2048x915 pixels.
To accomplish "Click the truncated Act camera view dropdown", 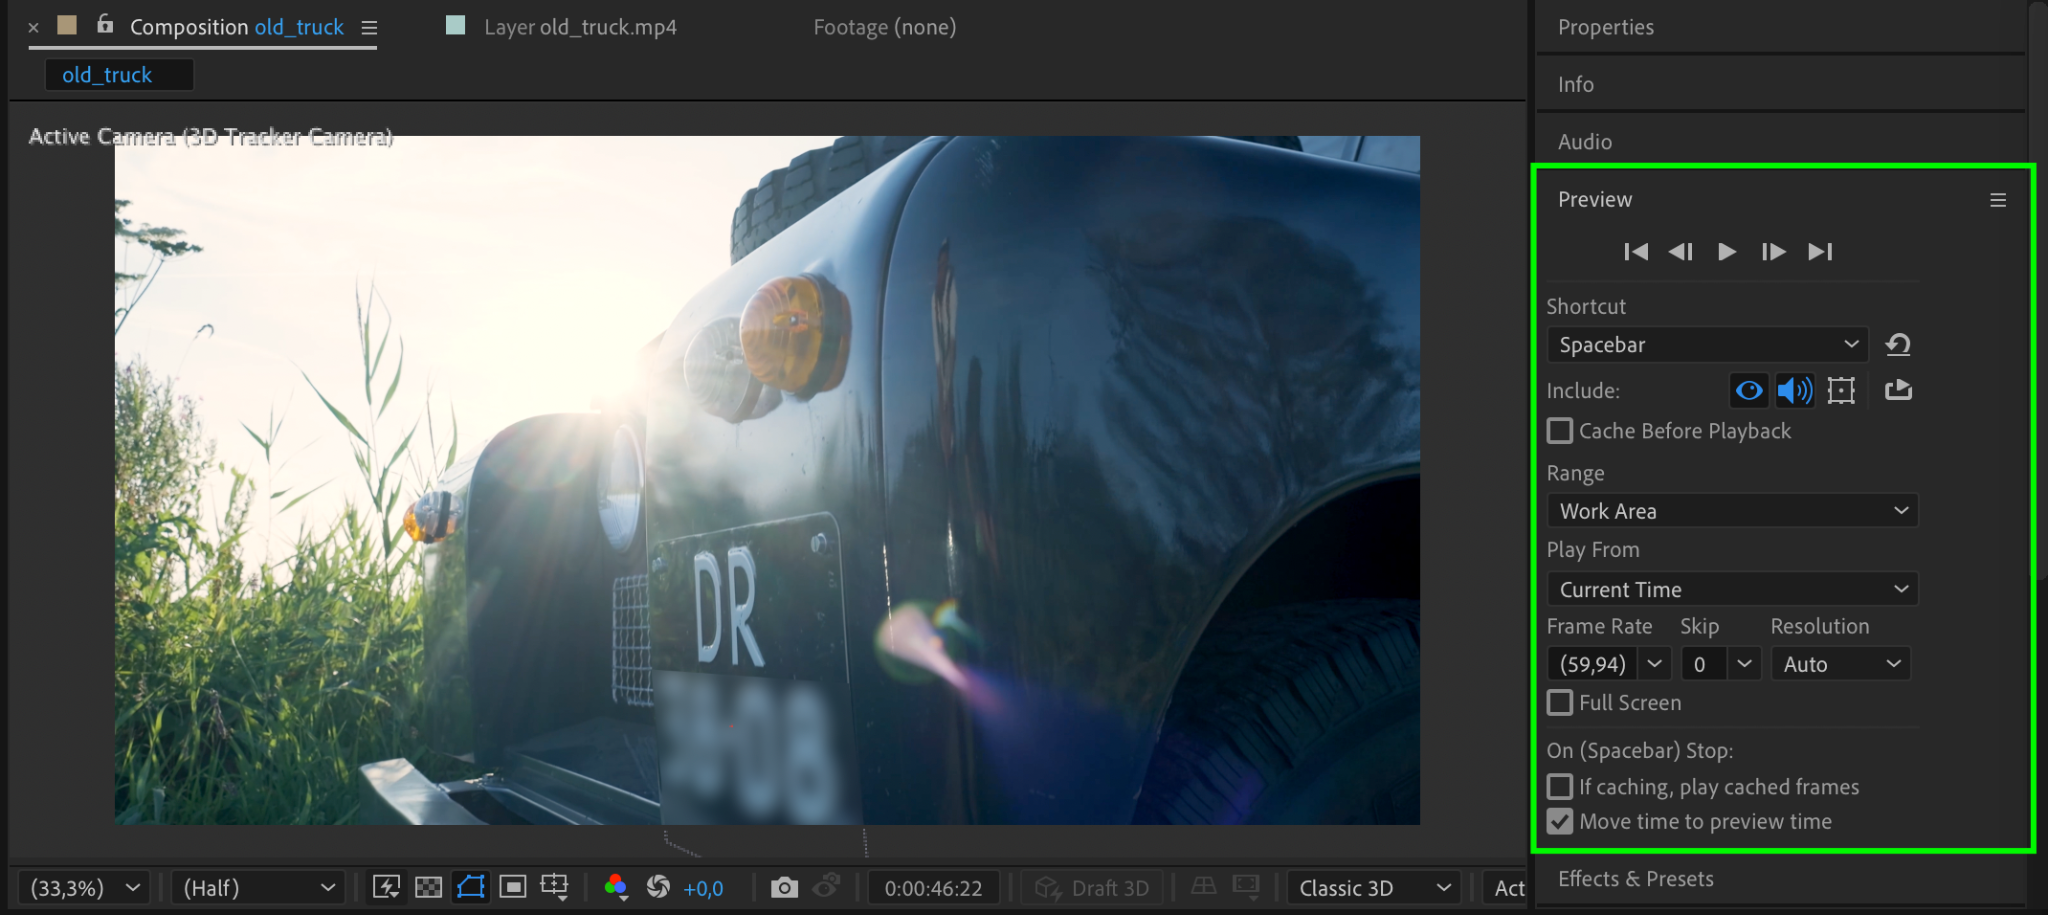I will click(x=1504, y=888).
